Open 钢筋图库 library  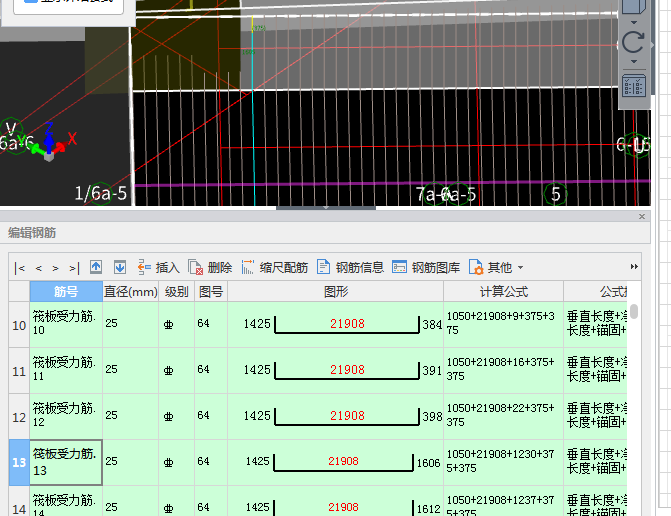(426, 267)
